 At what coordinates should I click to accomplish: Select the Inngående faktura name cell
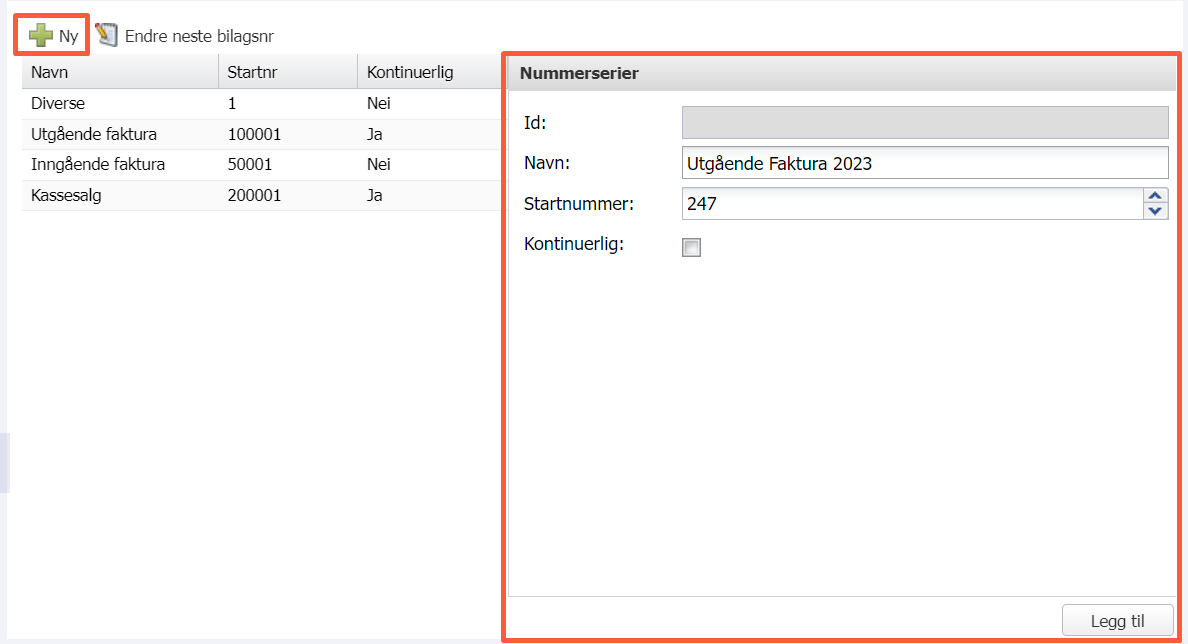(x=98, y=165)
